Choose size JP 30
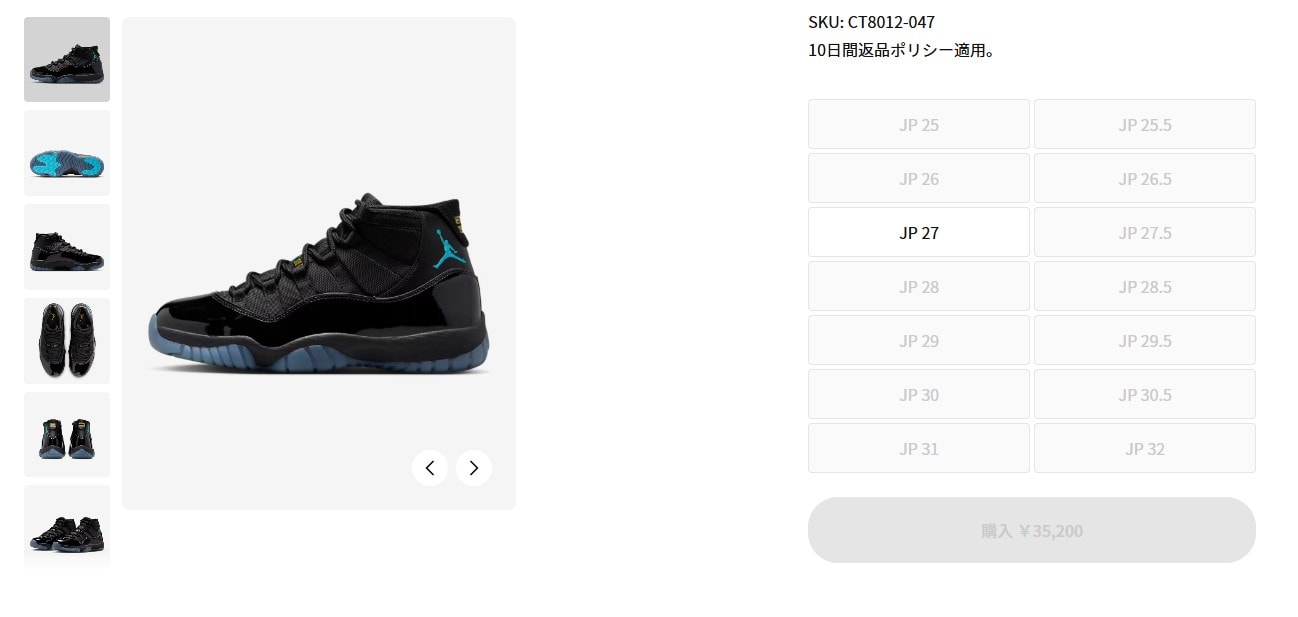The image size is (1298, 617). pyautogui.click(x=919, y=395)
